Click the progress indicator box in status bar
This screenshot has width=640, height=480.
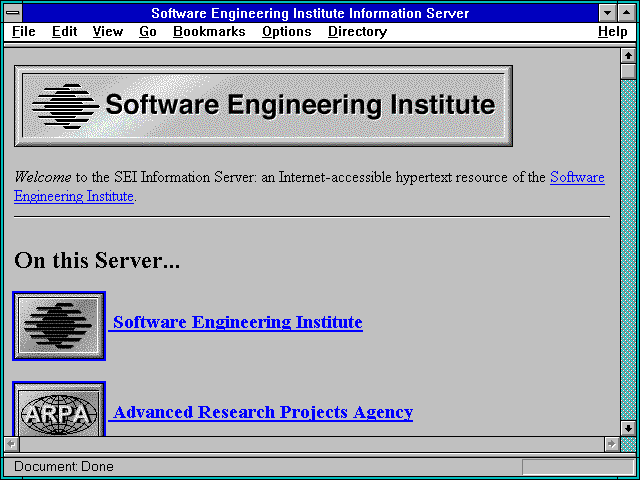coord(578,467)
